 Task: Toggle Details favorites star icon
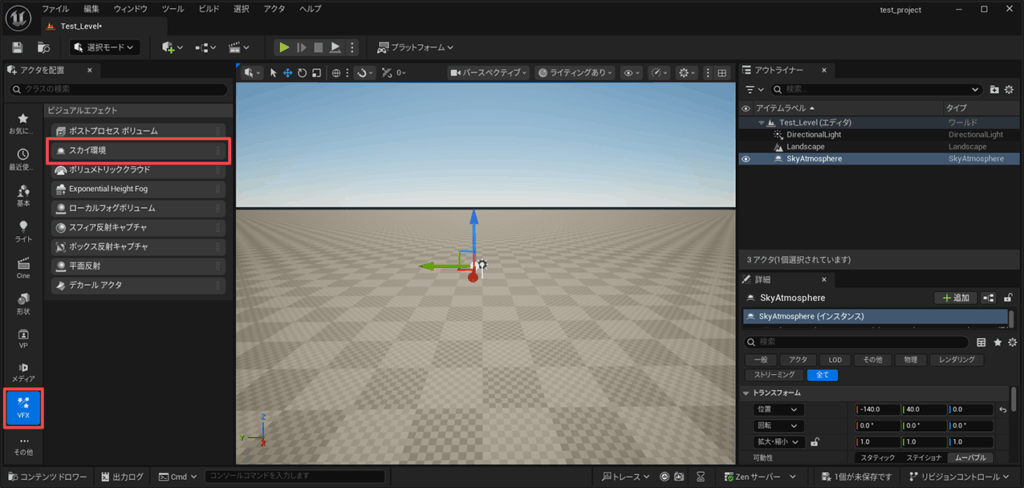tap(997, 342)
